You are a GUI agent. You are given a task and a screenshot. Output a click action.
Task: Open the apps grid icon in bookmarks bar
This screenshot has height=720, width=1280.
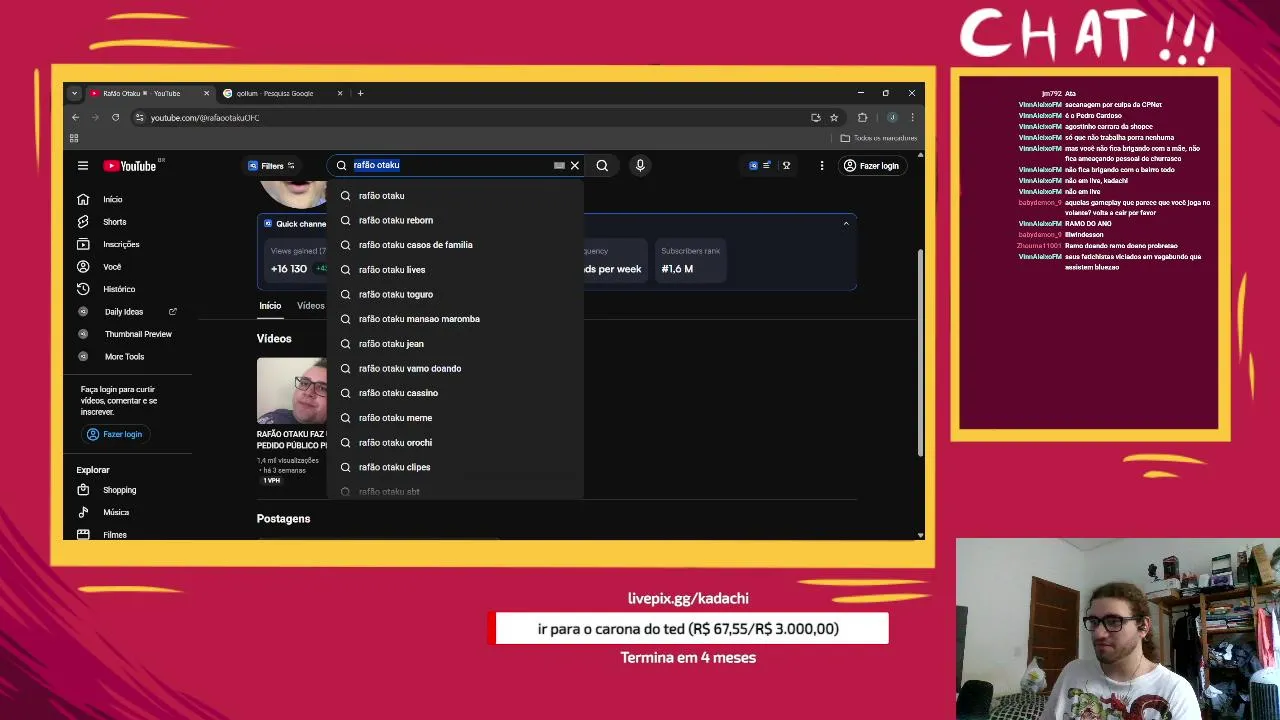(x=74, y=138)
